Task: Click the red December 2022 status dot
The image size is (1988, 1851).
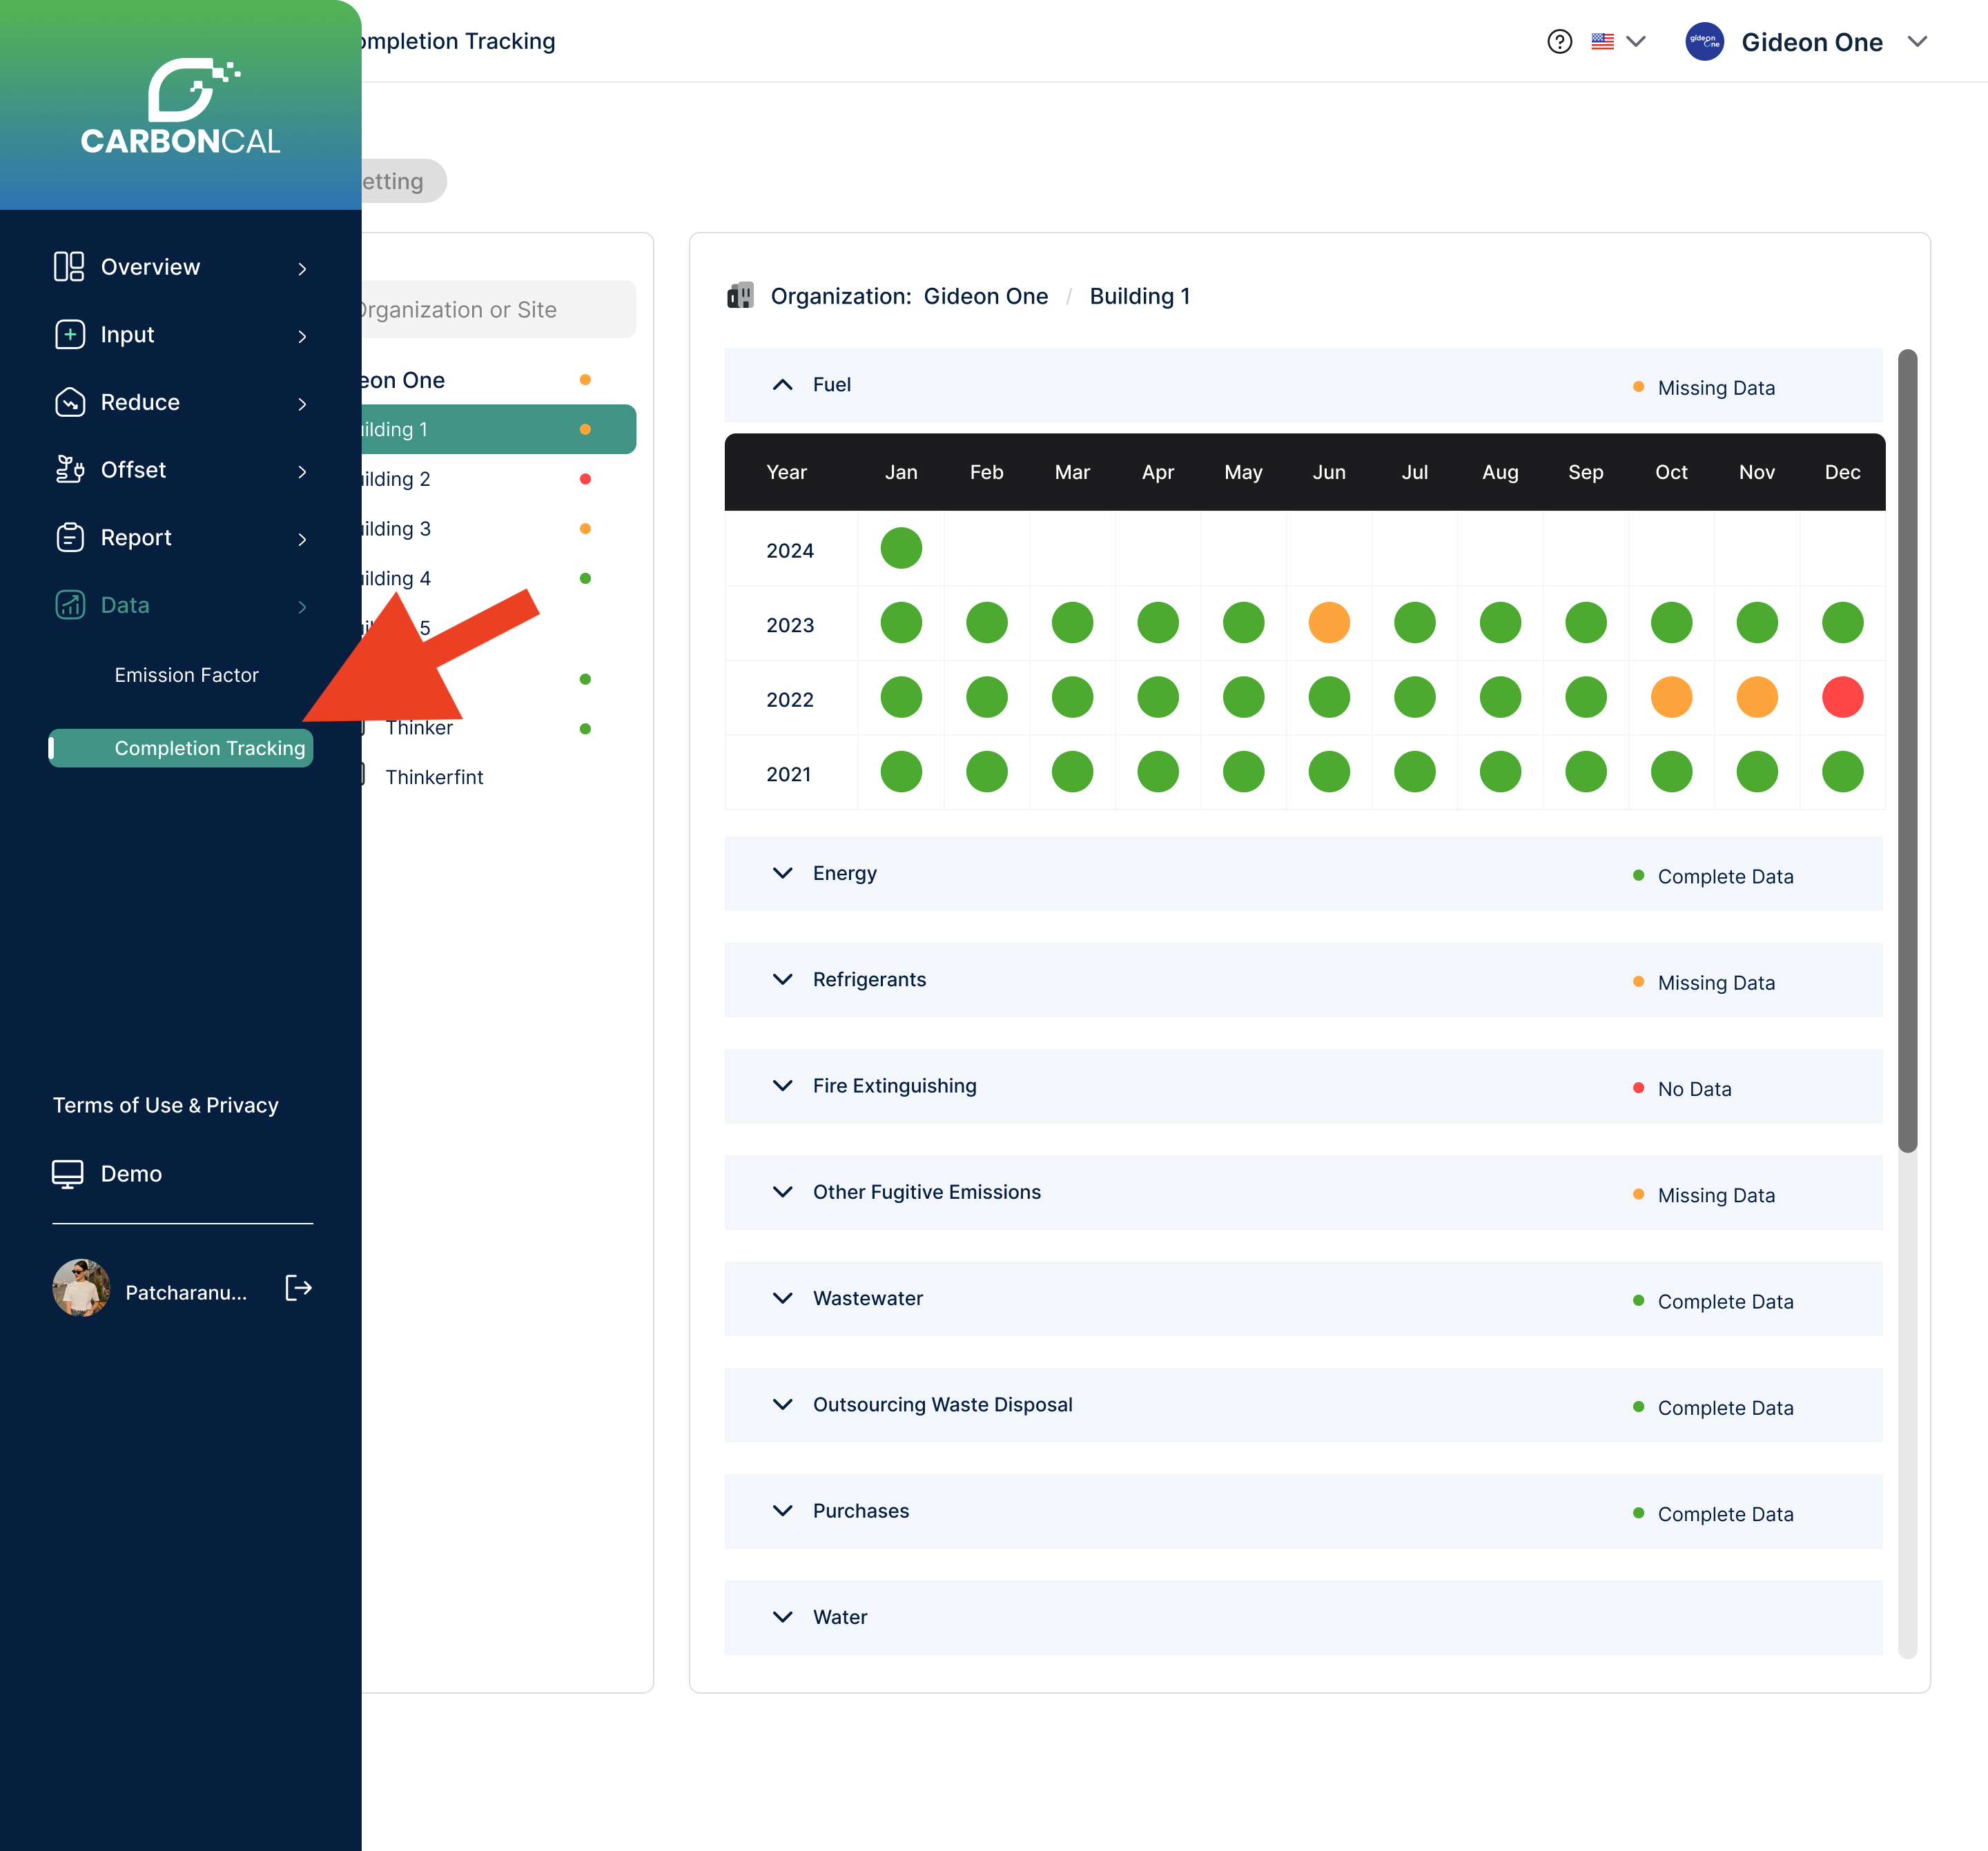Action: tap(1842, 698)
